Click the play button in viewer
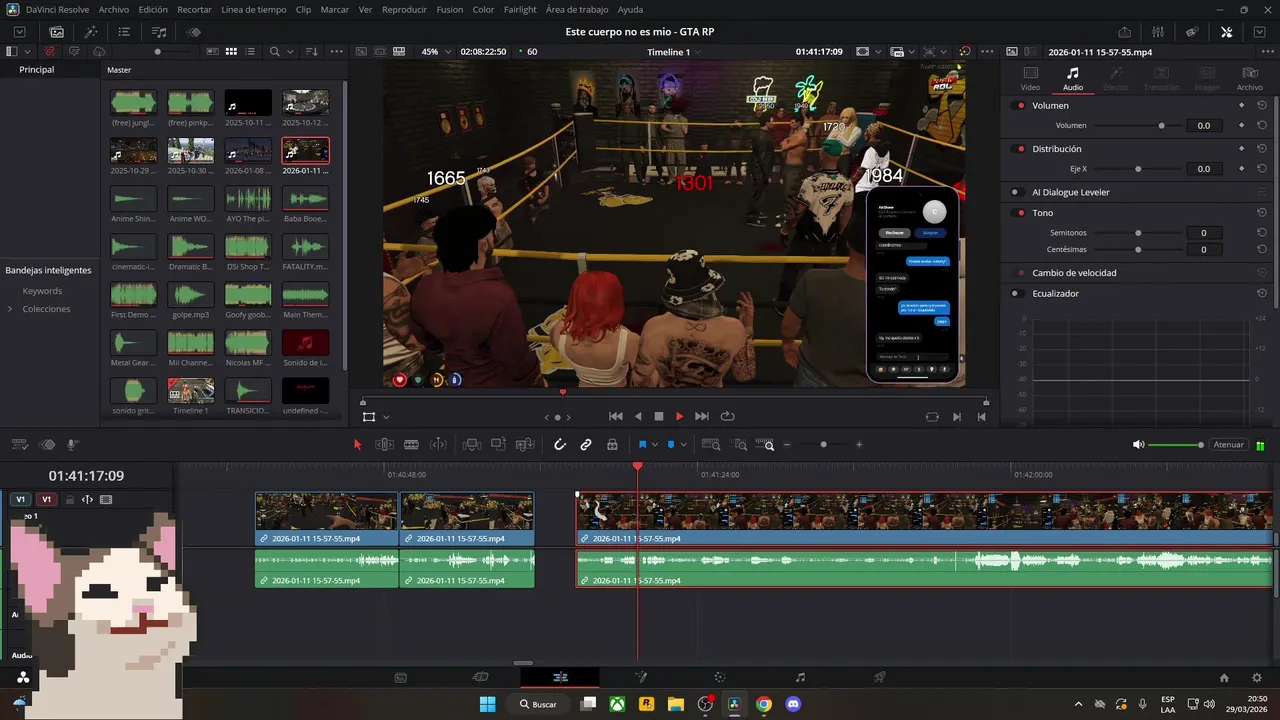Image resolution: width=1280 pixels, height=720 pixels. coord(679,416)
